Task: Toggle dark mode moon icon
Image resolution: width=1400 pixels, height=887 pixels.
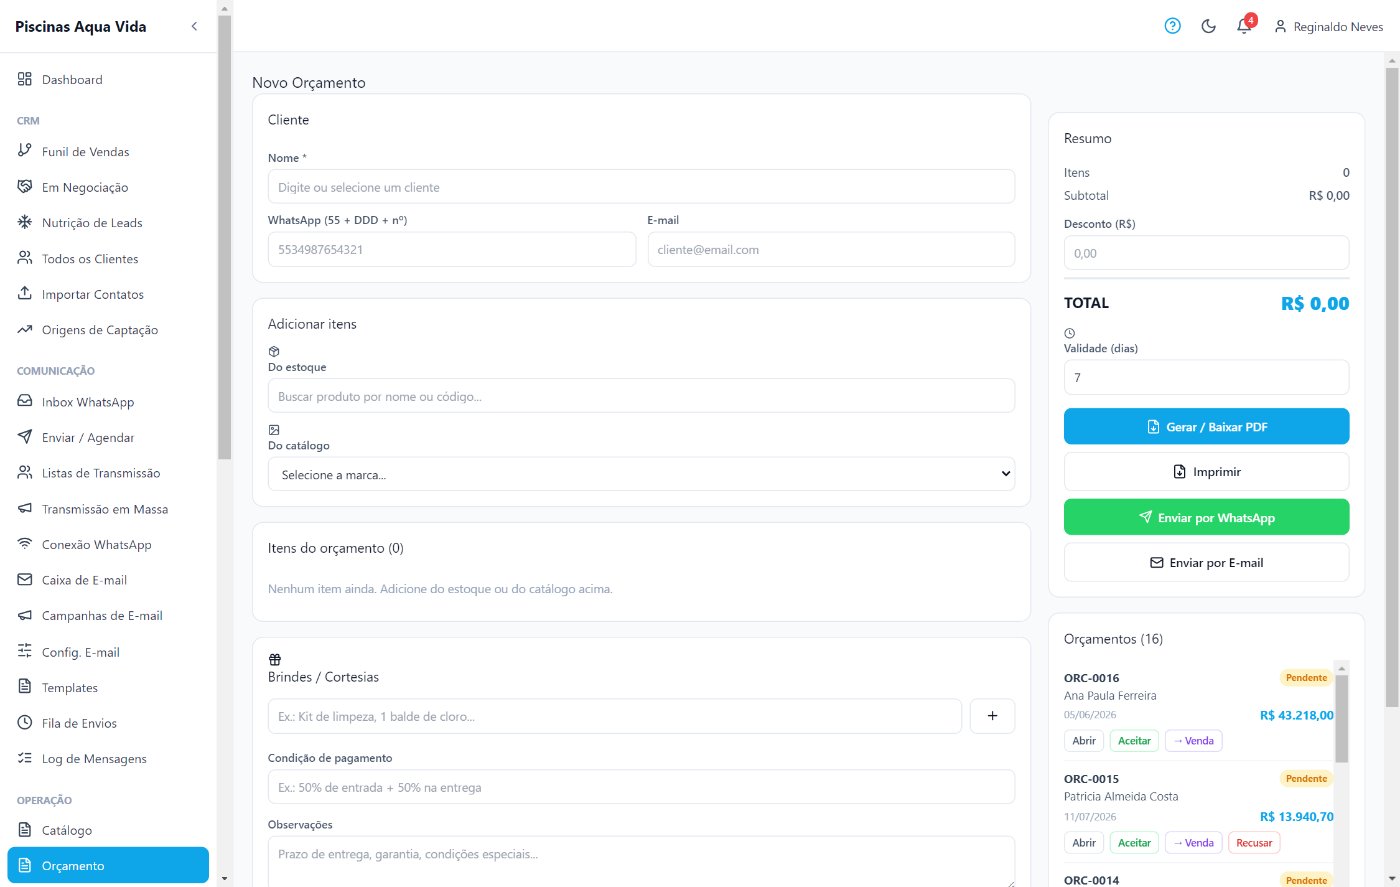Action: [x=1208, y=26]
